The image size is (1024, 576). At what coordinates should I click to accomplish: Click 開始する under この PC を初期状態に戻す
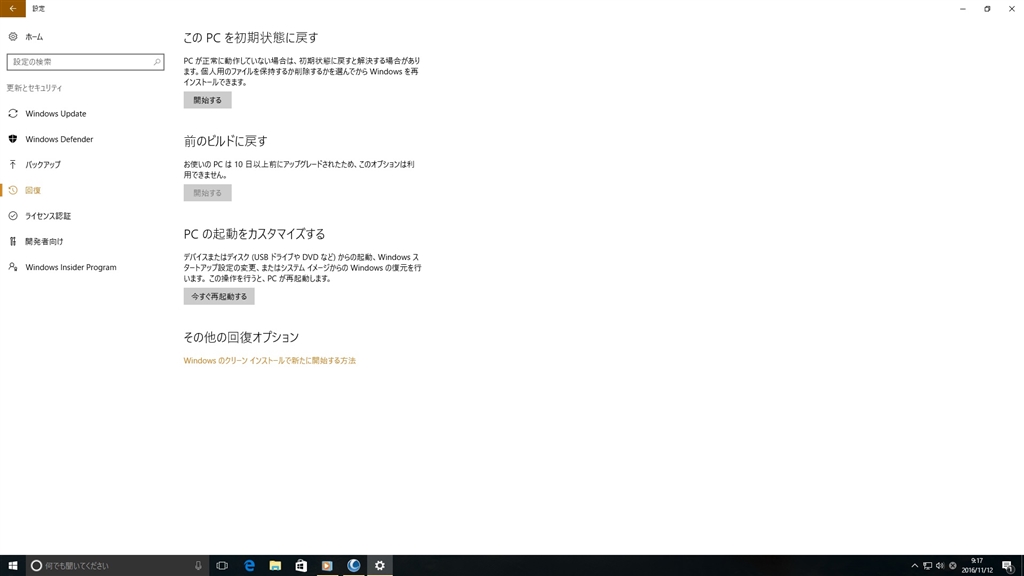207,100
